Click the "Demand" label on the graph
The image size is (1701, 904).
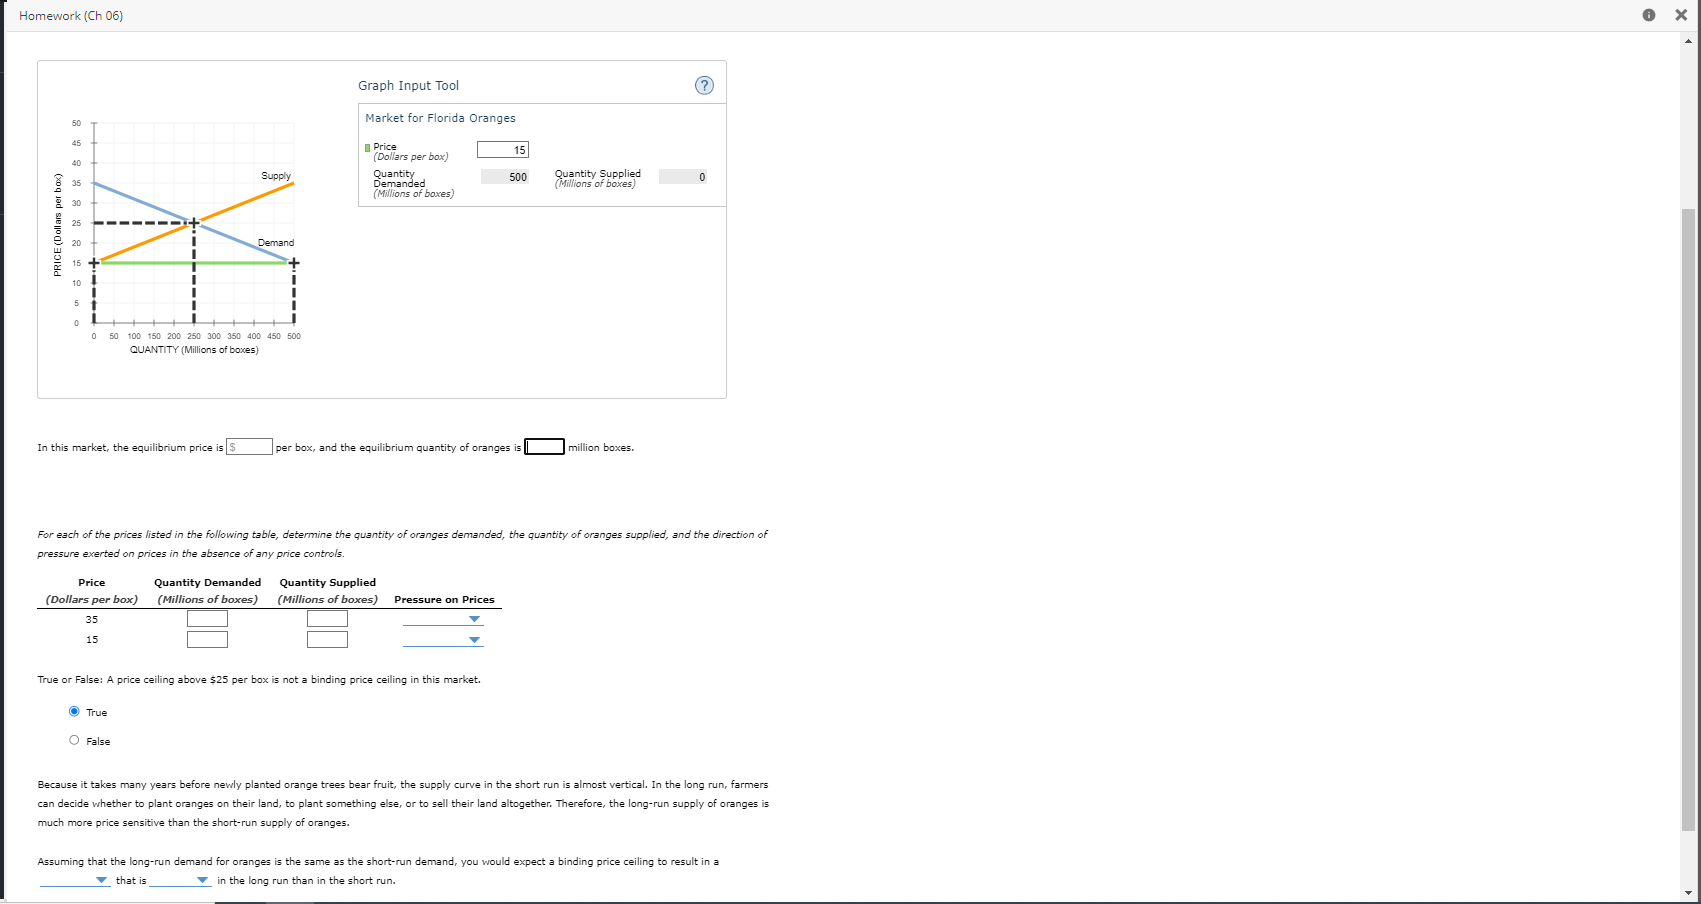point(276,243)
